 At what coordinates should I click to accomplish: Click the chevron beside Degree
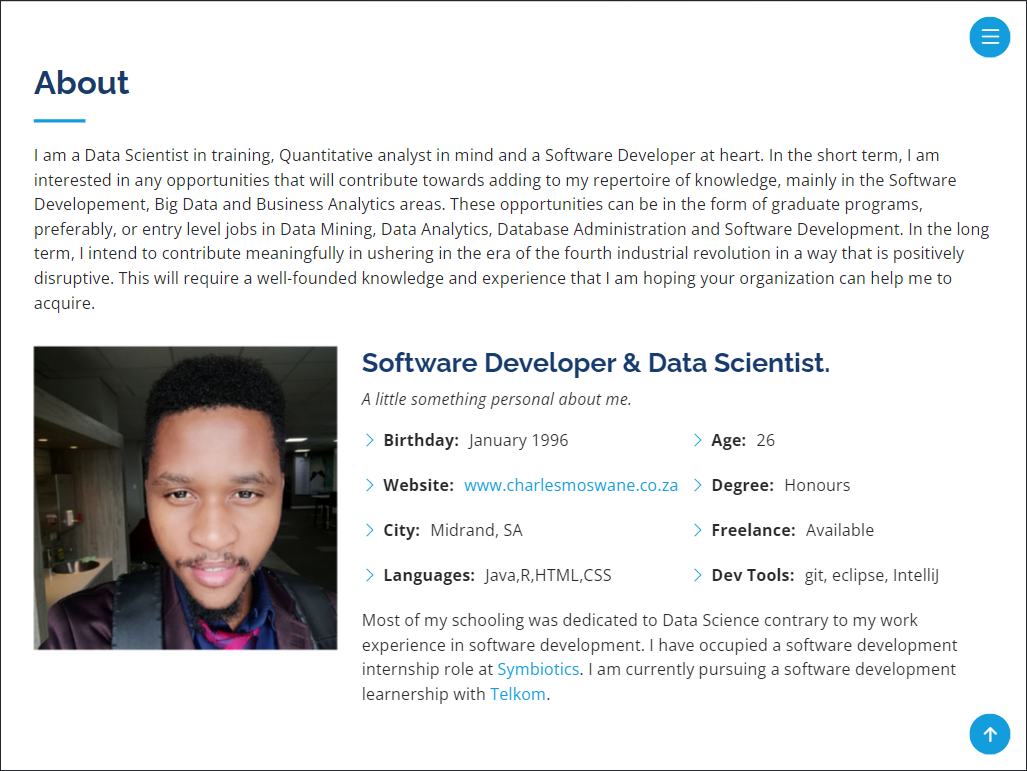pos(698,485)
